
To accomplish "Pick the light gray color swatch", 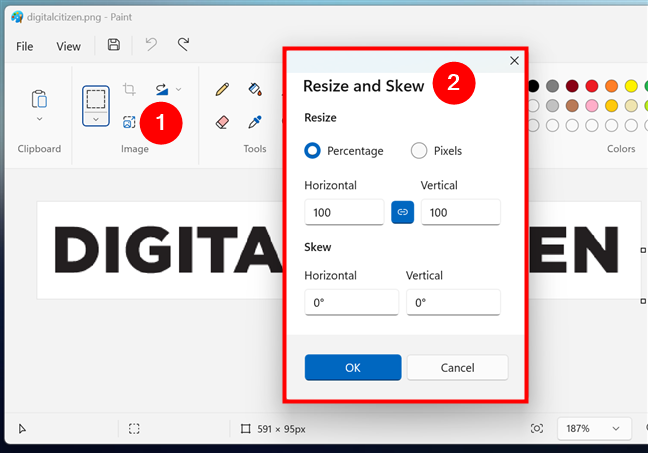I will (x=552, y=105).
